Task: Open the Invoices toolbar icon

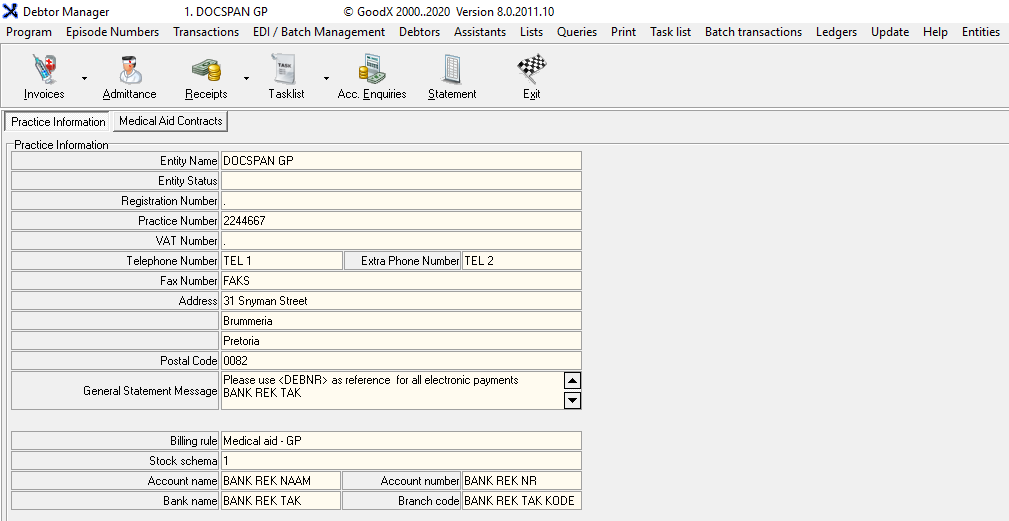Action: [44, 71]
